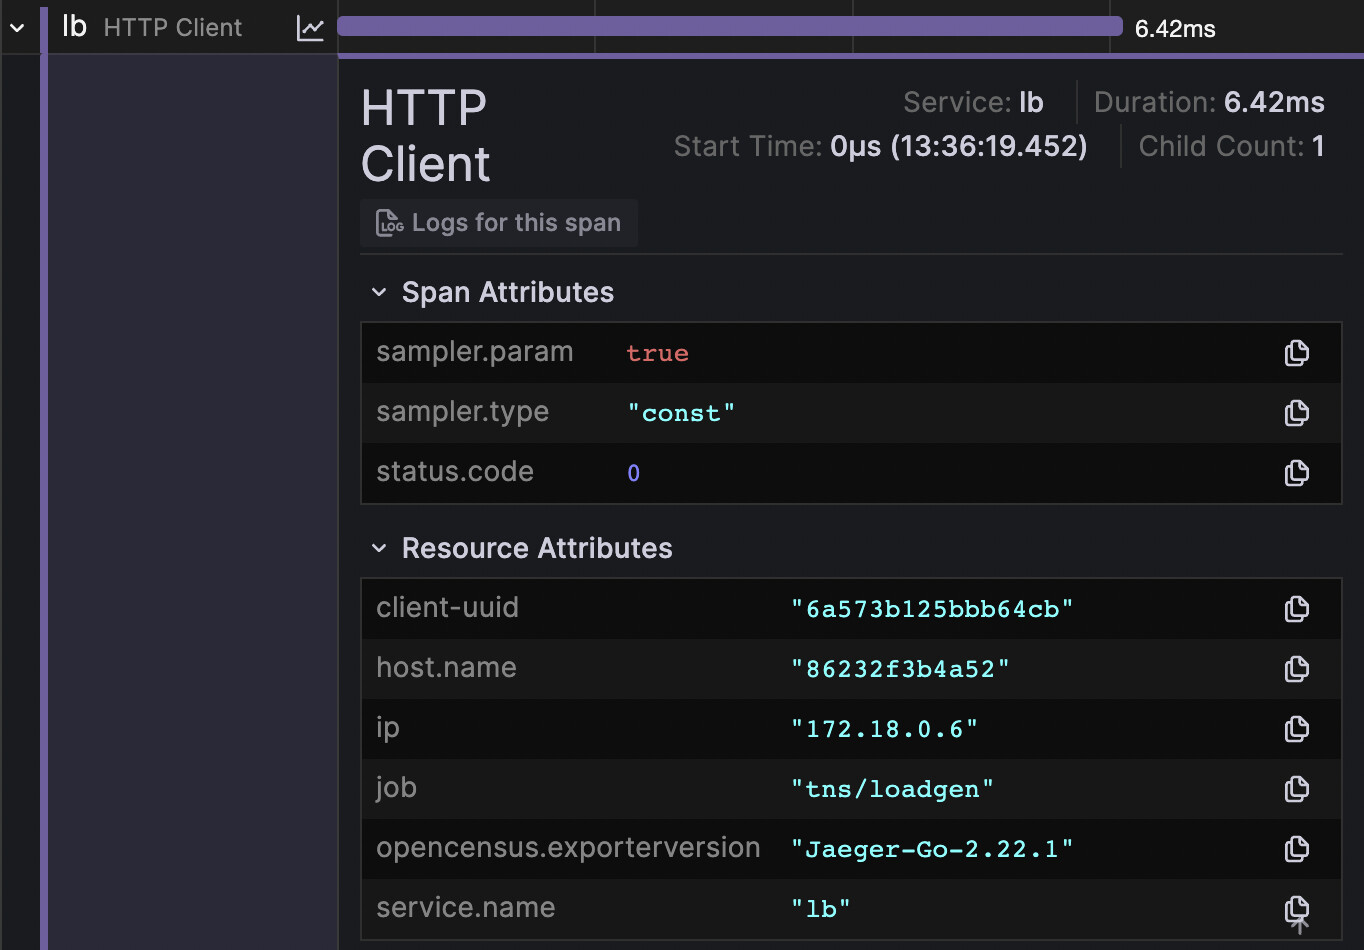Click the sampler.type "const" value
Image resolution: width=1364 pixels, height=950 pixels.
click(x=681, y=413)
